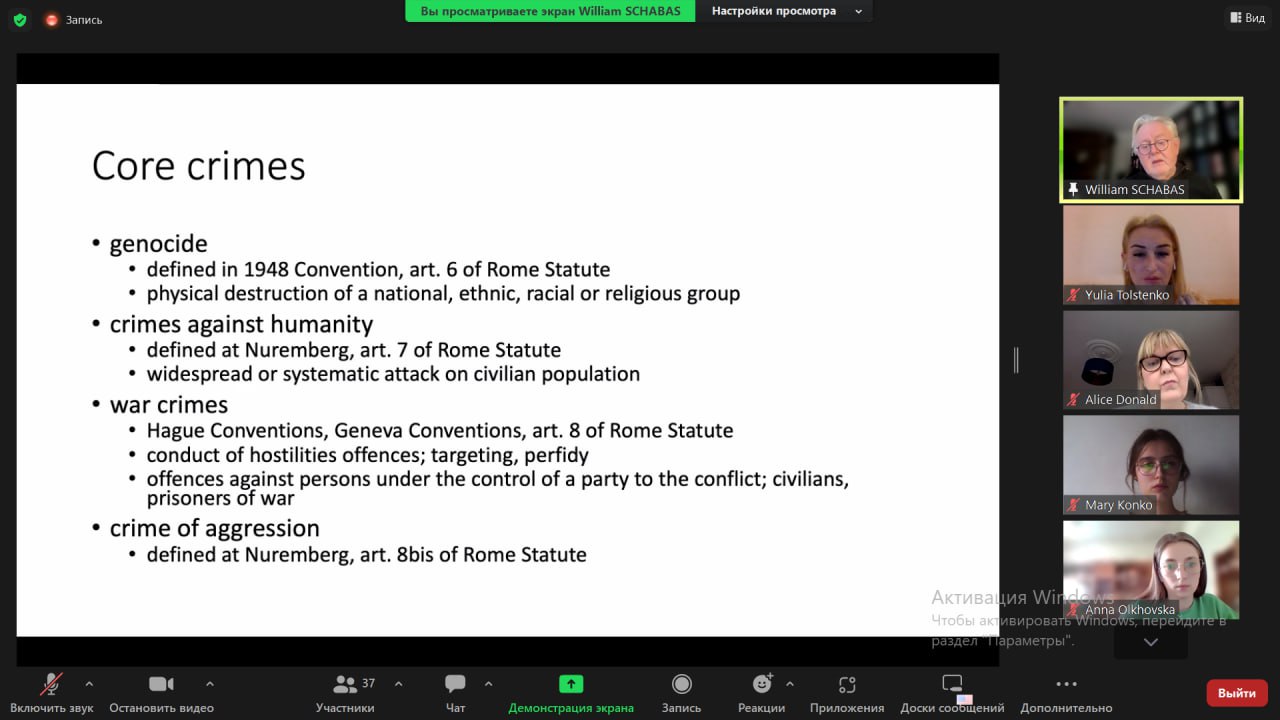Open the view settings dropdown at top
This screenshot has height=720, width=1280.
tap(785, 11)
